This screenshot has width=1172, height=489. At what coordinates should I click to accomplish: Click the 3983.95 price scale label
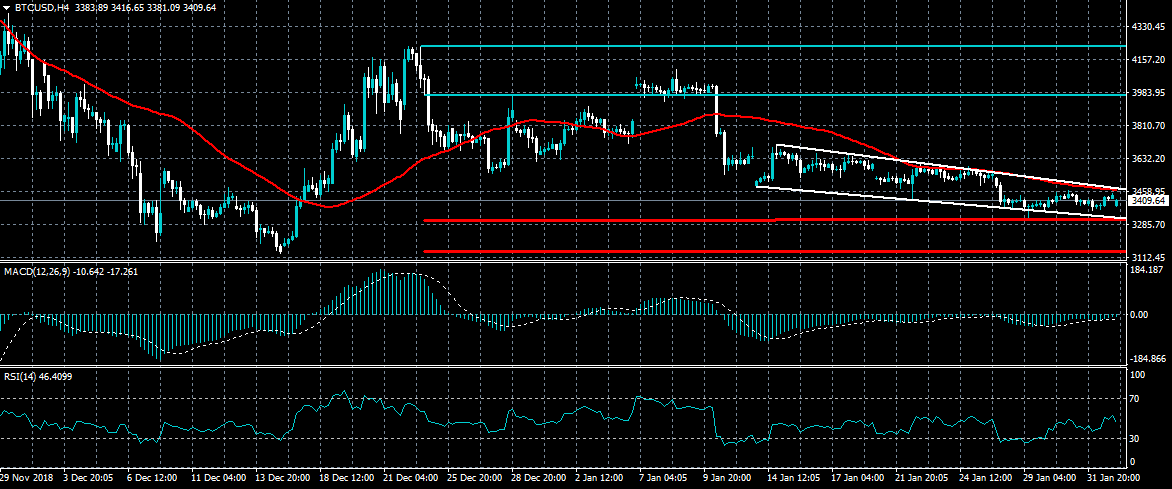tap(1149, 93)
